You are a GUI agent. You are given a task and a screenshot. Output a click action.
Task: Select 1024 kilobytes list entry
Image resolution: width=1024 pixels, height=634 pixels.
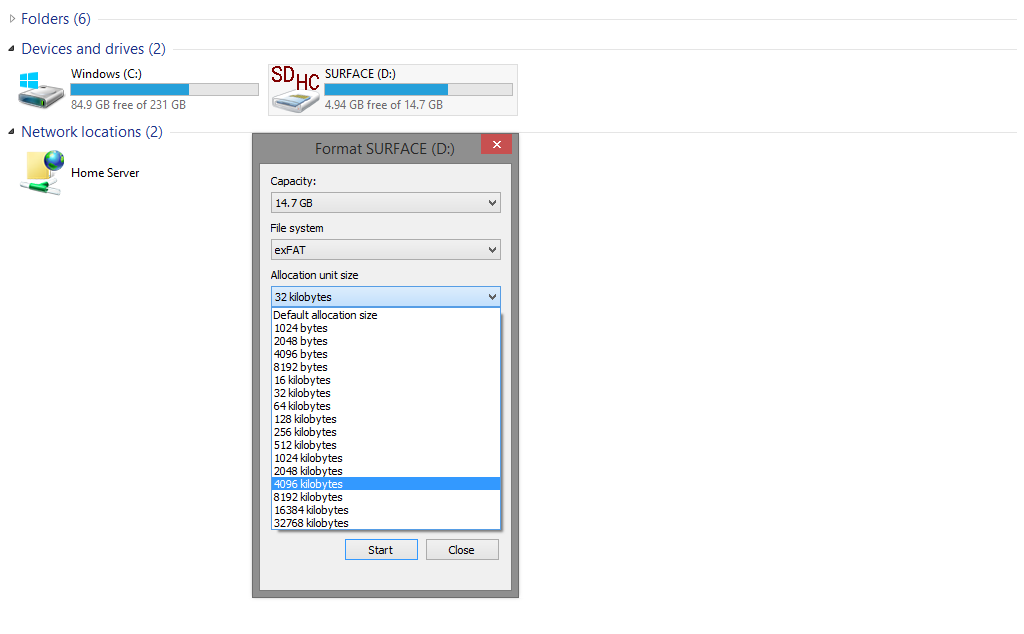[x=385, y=458]
